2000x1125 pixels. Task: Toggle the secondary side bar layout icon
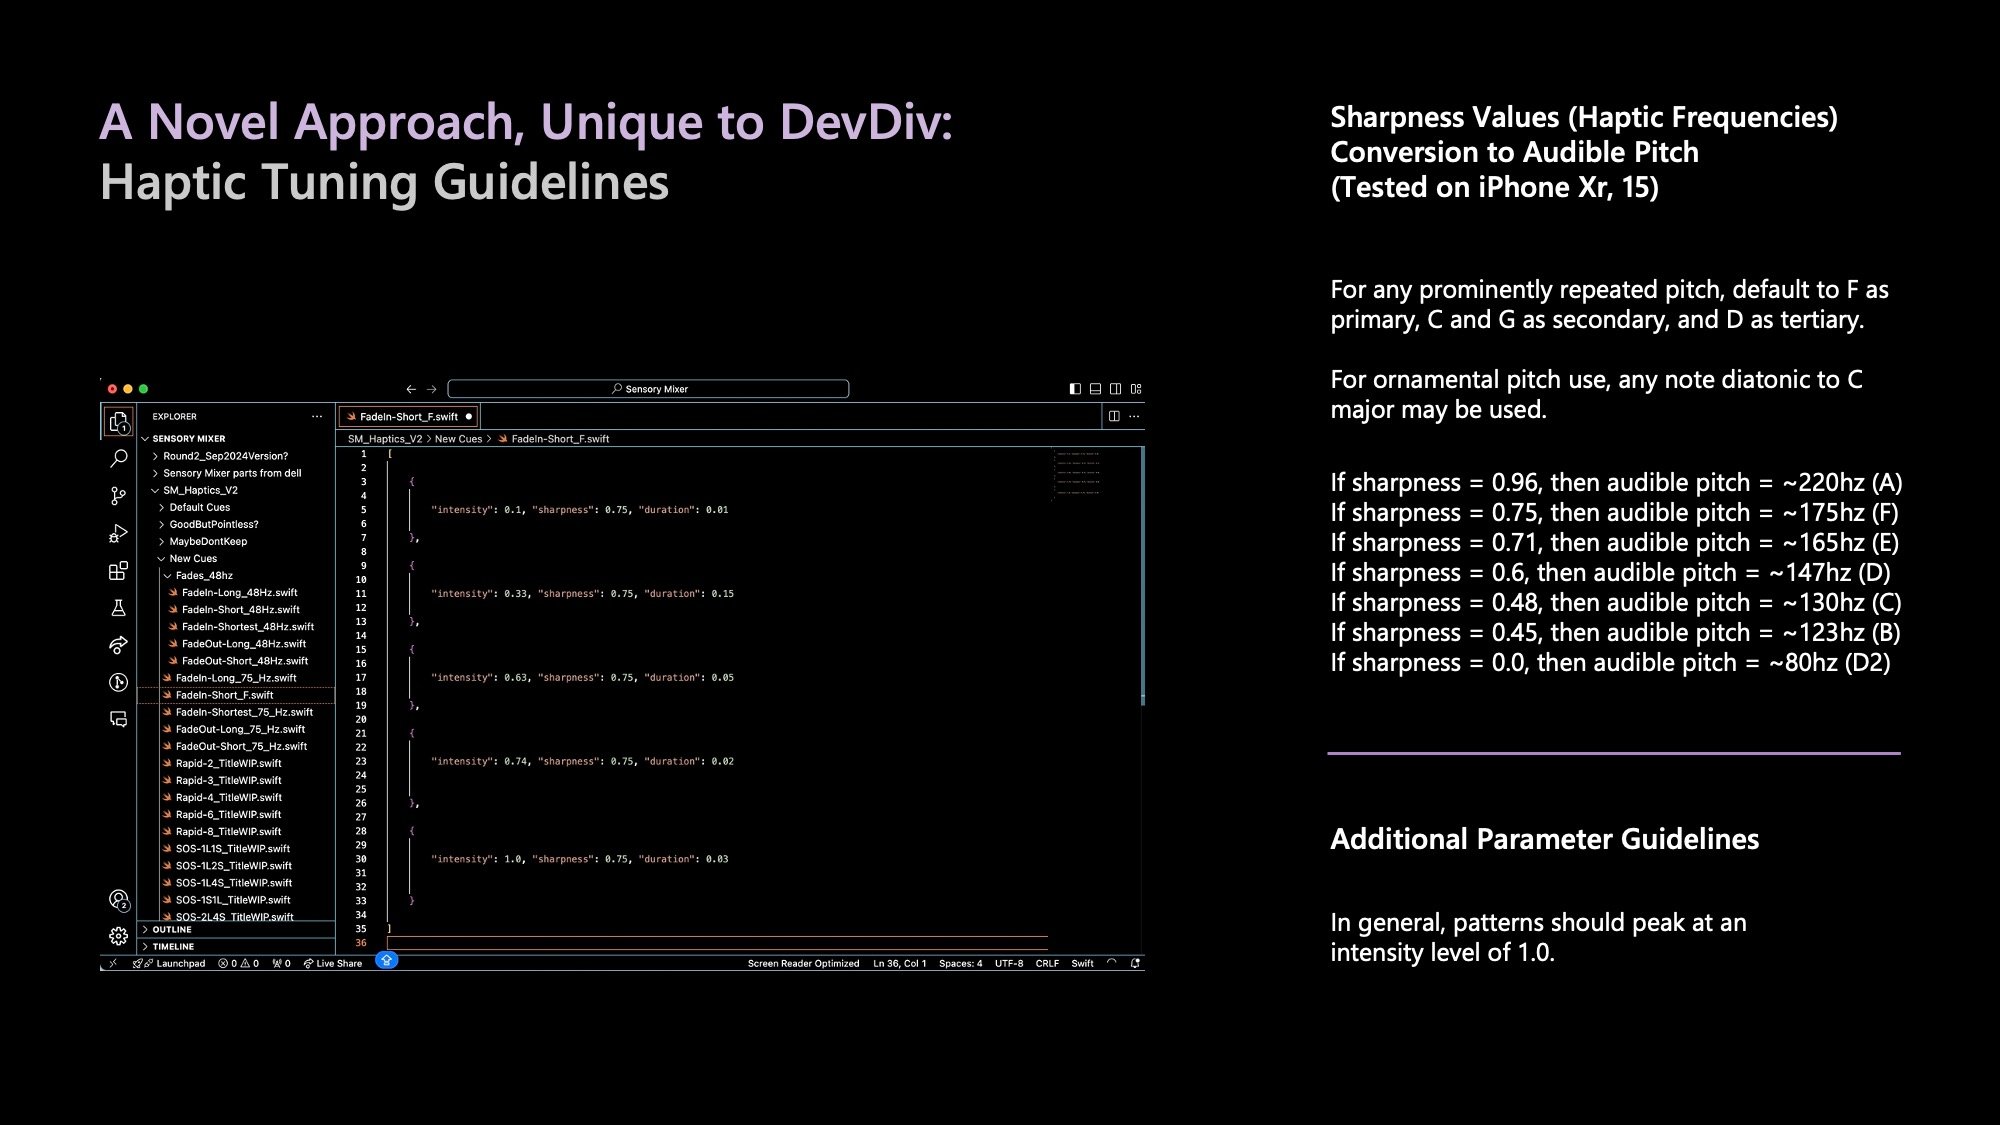click(1115, 389)
